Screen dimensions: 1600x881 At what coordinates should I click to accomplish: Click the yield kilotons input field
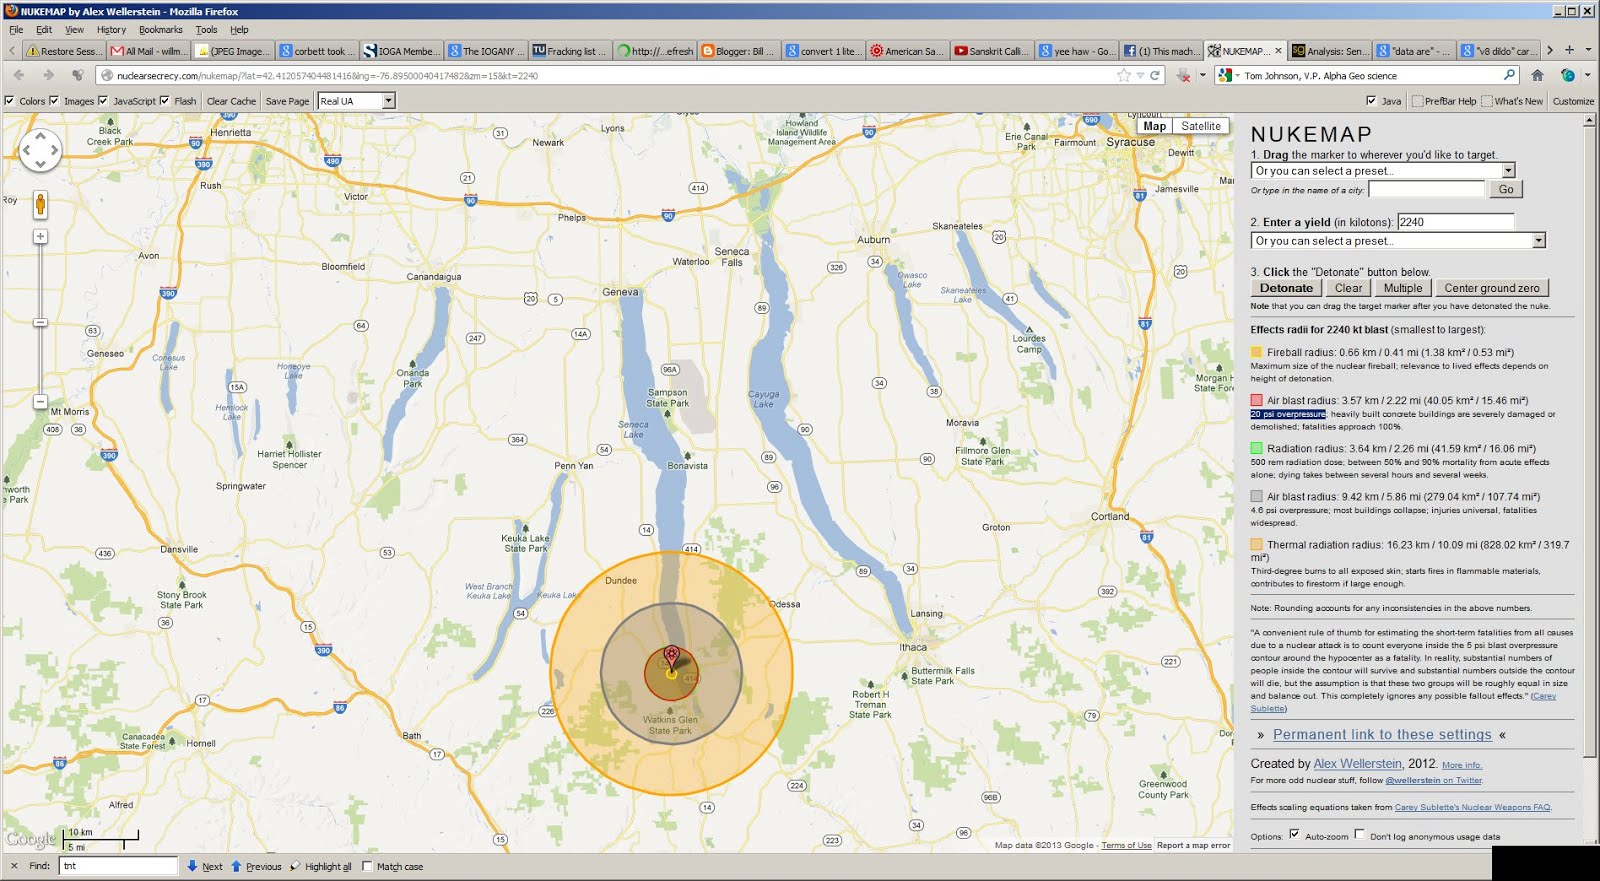(1455, 222)
